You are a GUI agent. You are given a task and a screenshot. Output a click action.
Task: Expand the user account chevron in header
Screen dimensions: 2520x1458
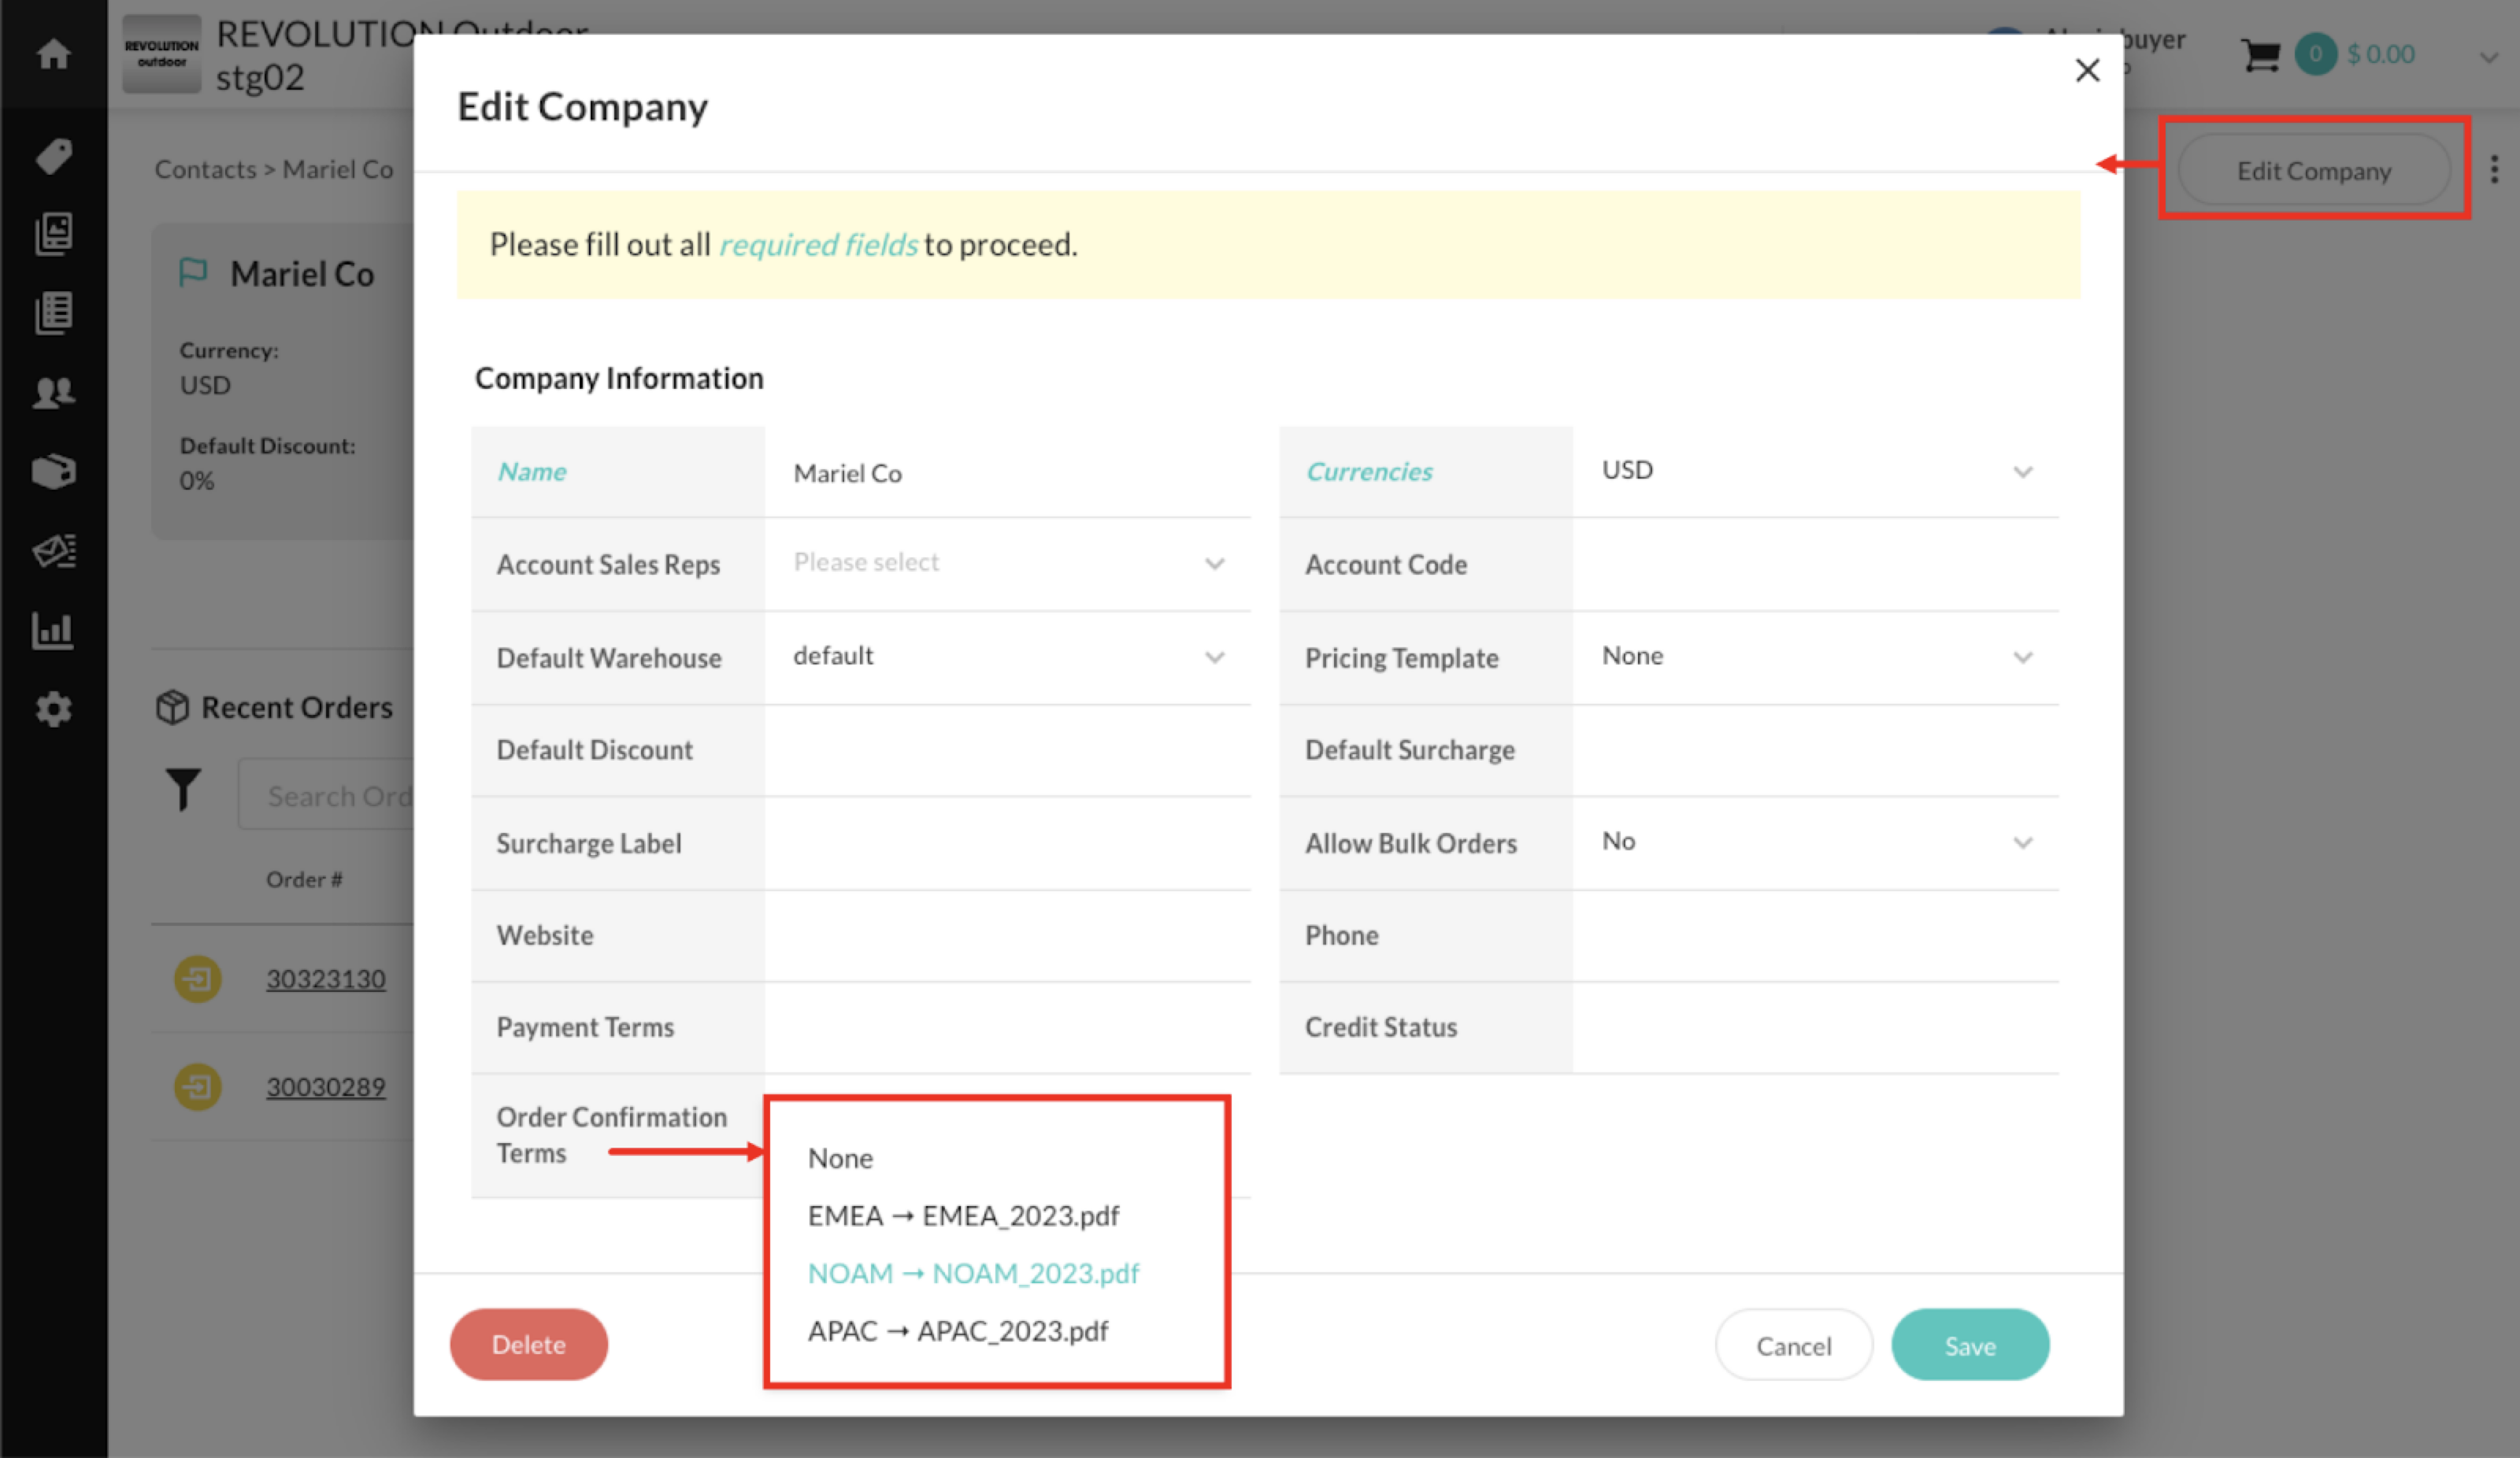(x=2488, y=58)
